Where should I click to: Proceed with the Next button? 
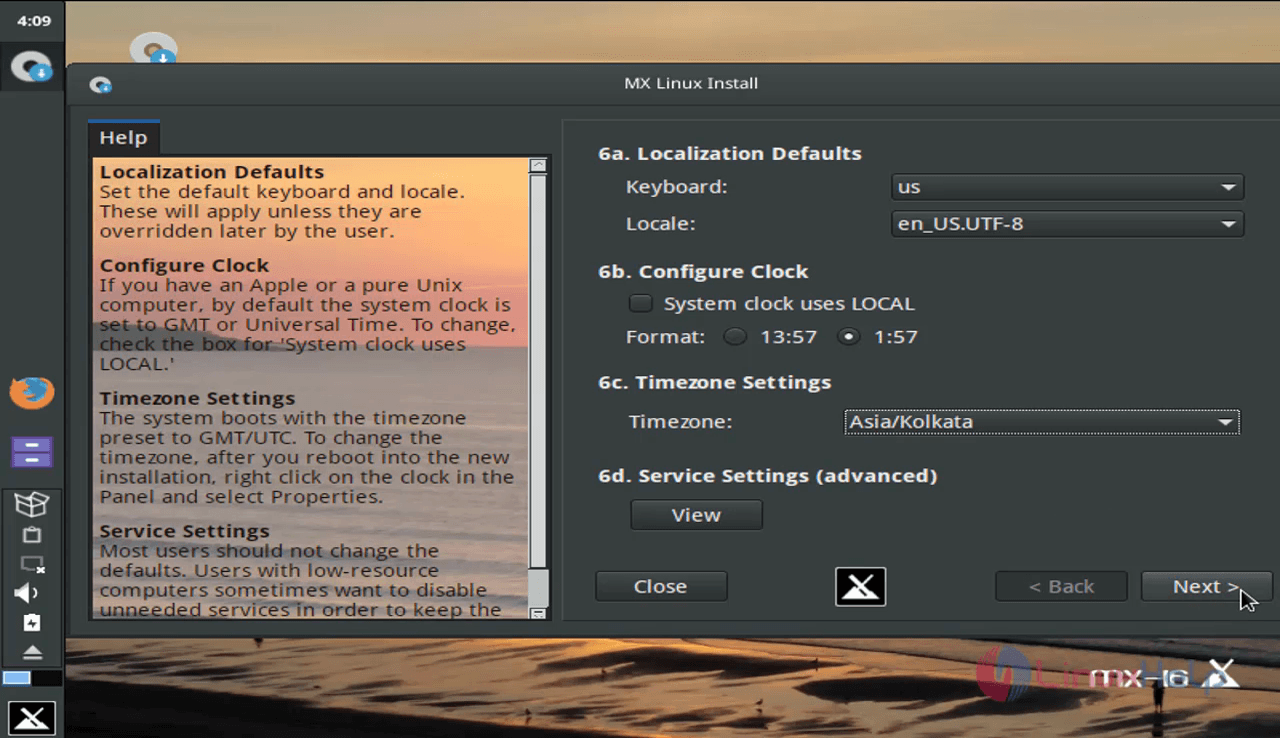point(1206,587)
